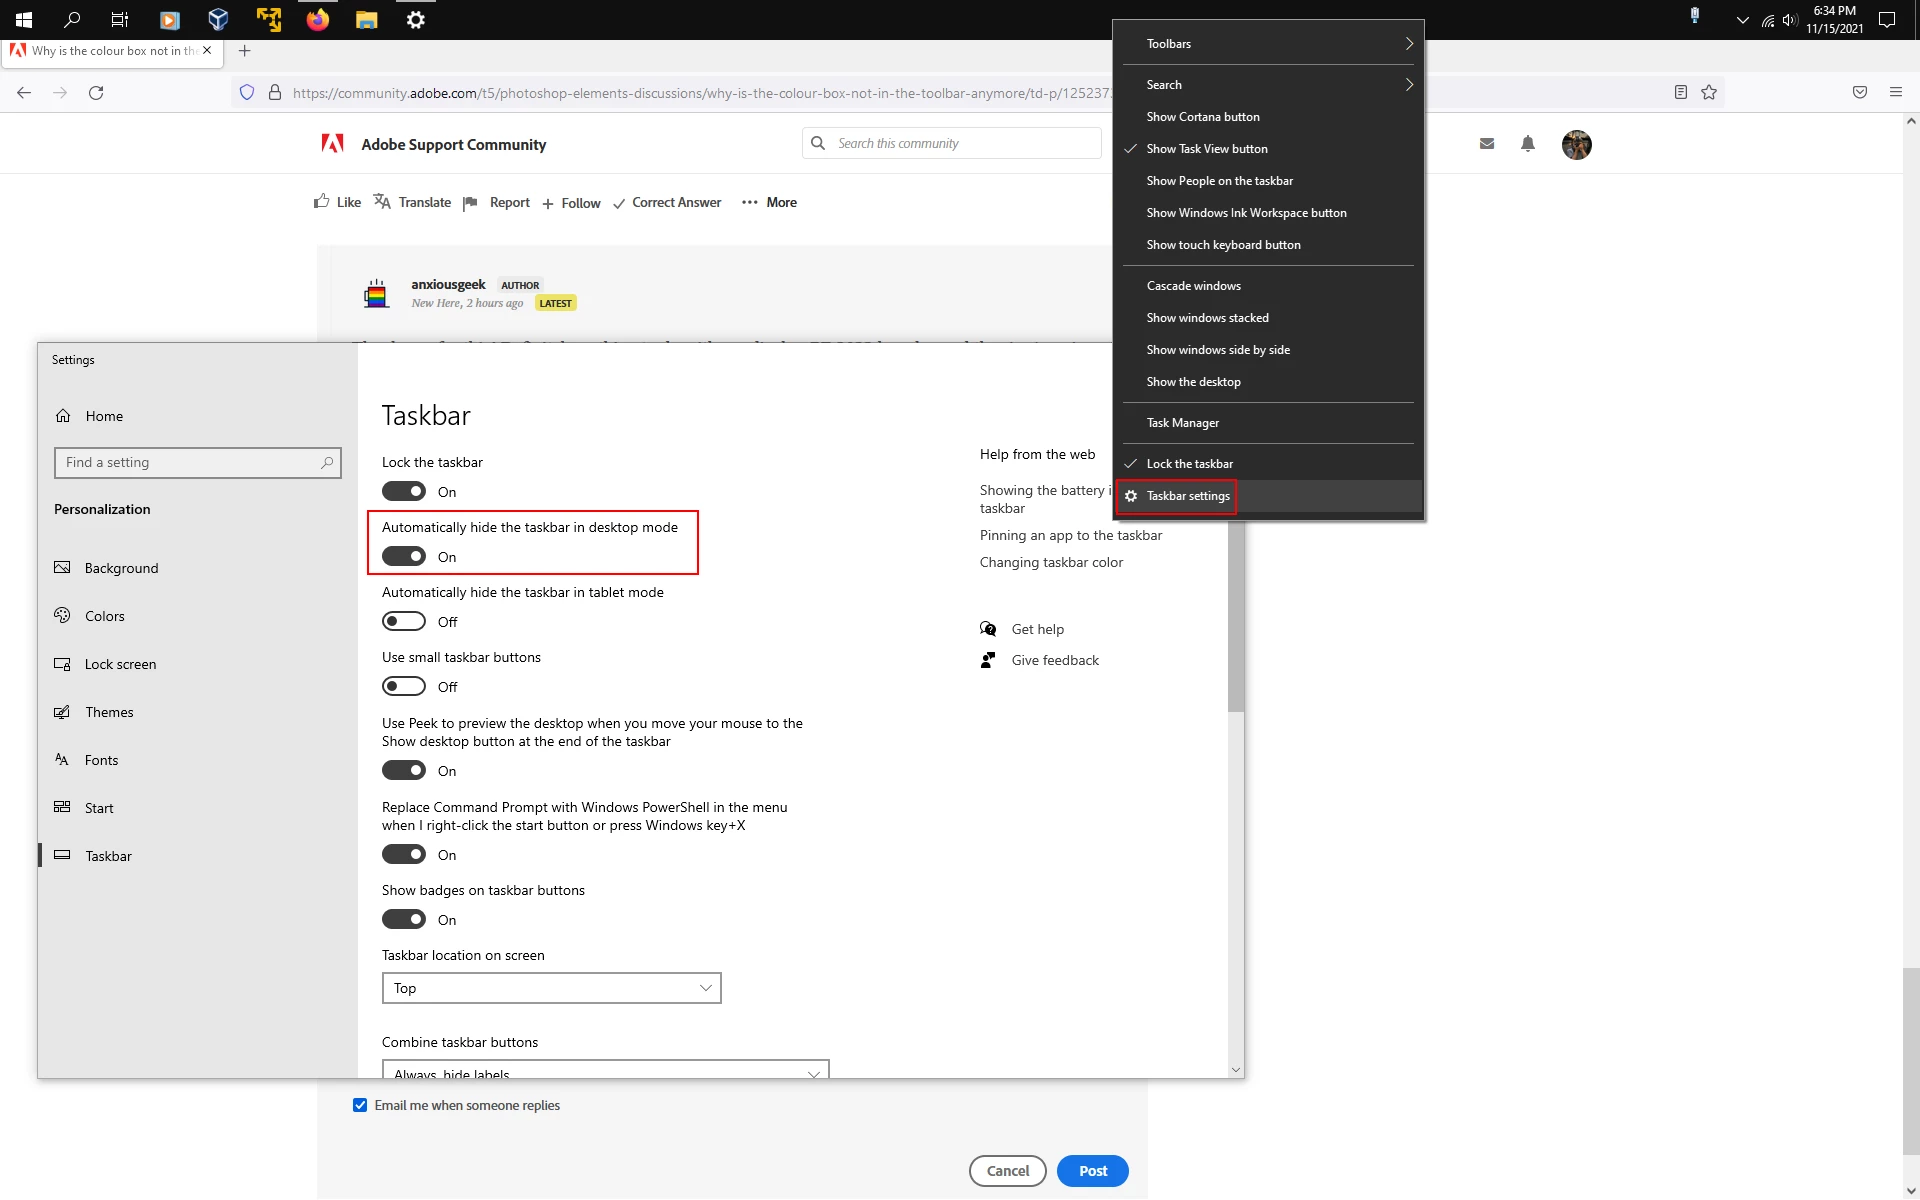The image size is (1920, 1200).
Task: Select Task Manager from context menu
Action: coord(1183,423)
